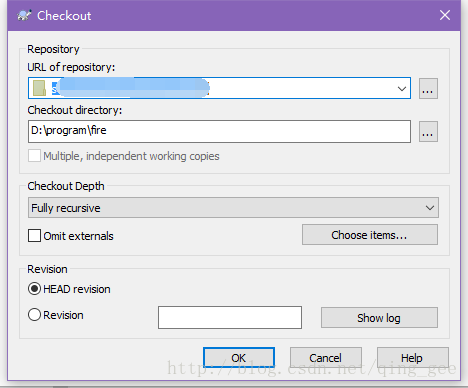The width and height of the screenshot is (468, 388).
Task: Enable the Omit externals checkbox
Action: [34, 236]
